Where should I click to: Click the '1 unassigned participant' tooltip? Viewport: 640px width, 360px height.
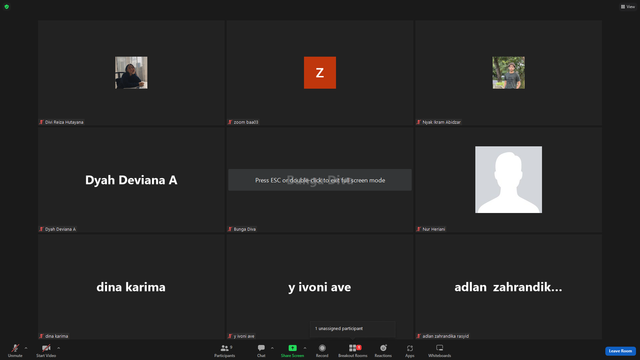[x=353, y=329]
